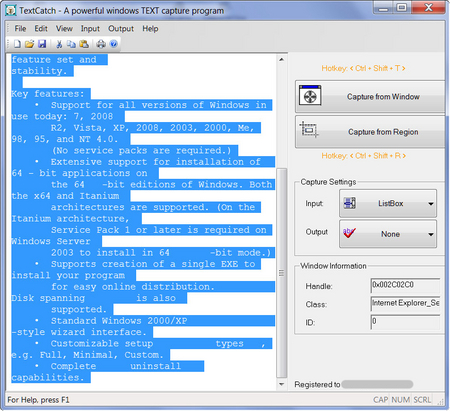This screenshot has width=450, height=411.
Task: Cut selection with the scissors icon
Action: pyautogui.click(x=59, y=44)
